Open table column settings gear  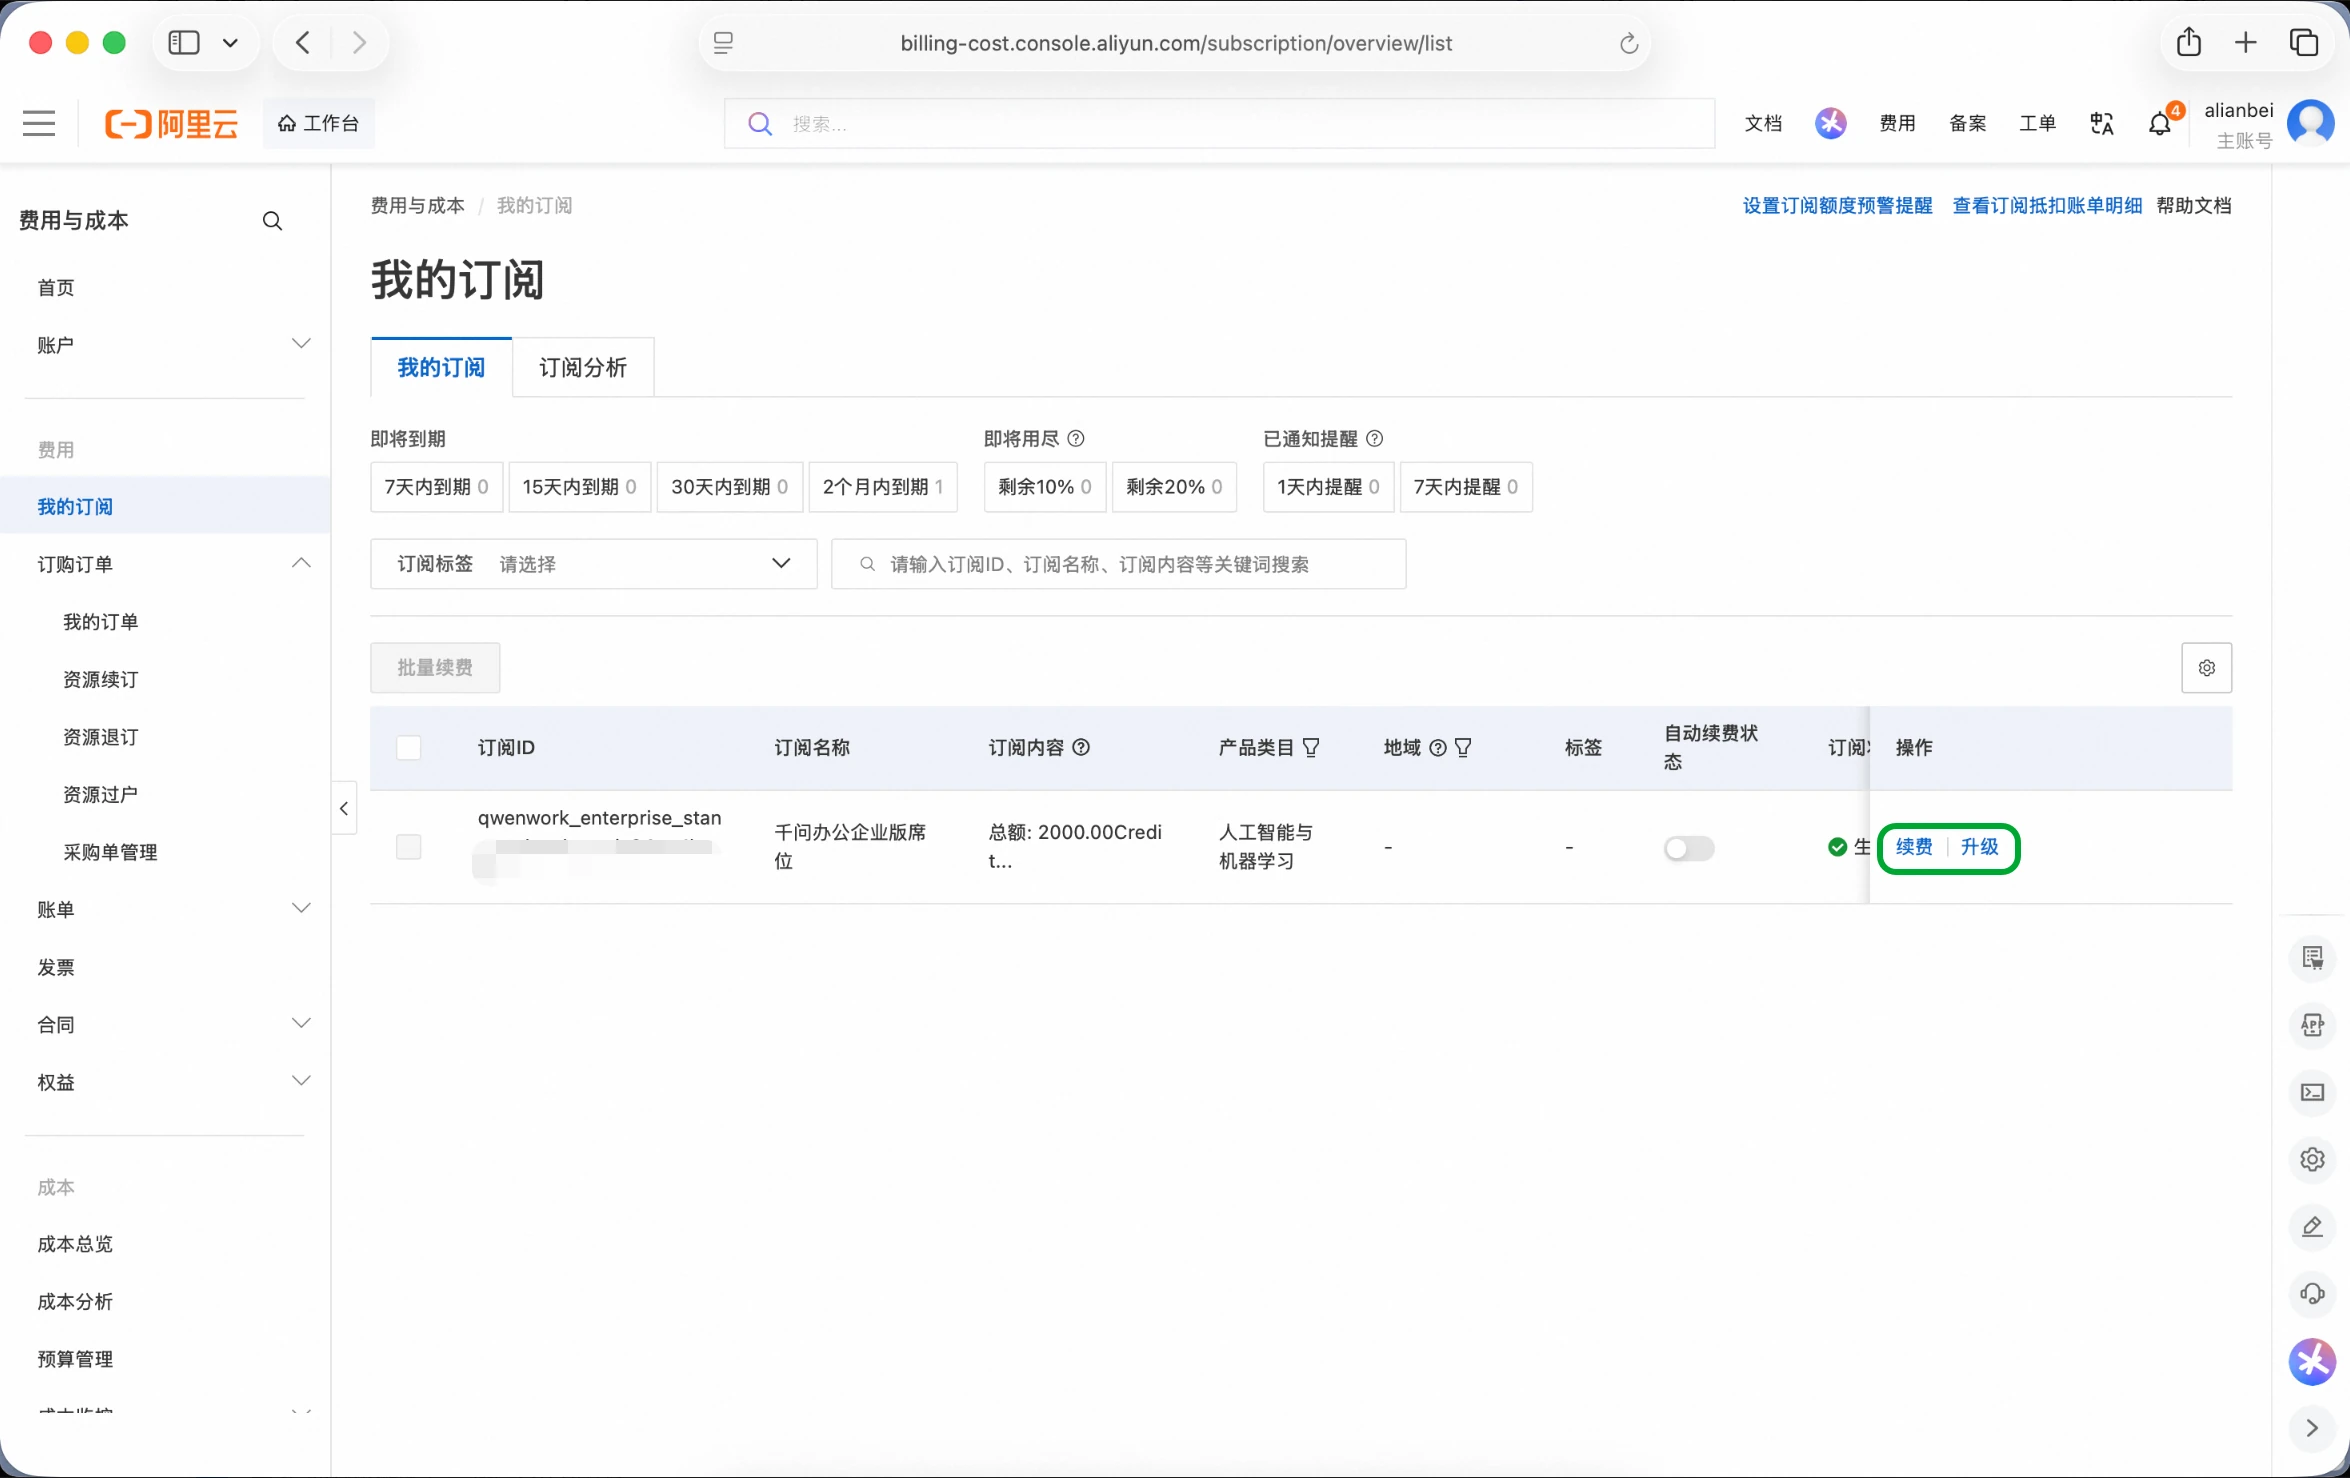click(x=2206, y=667)
